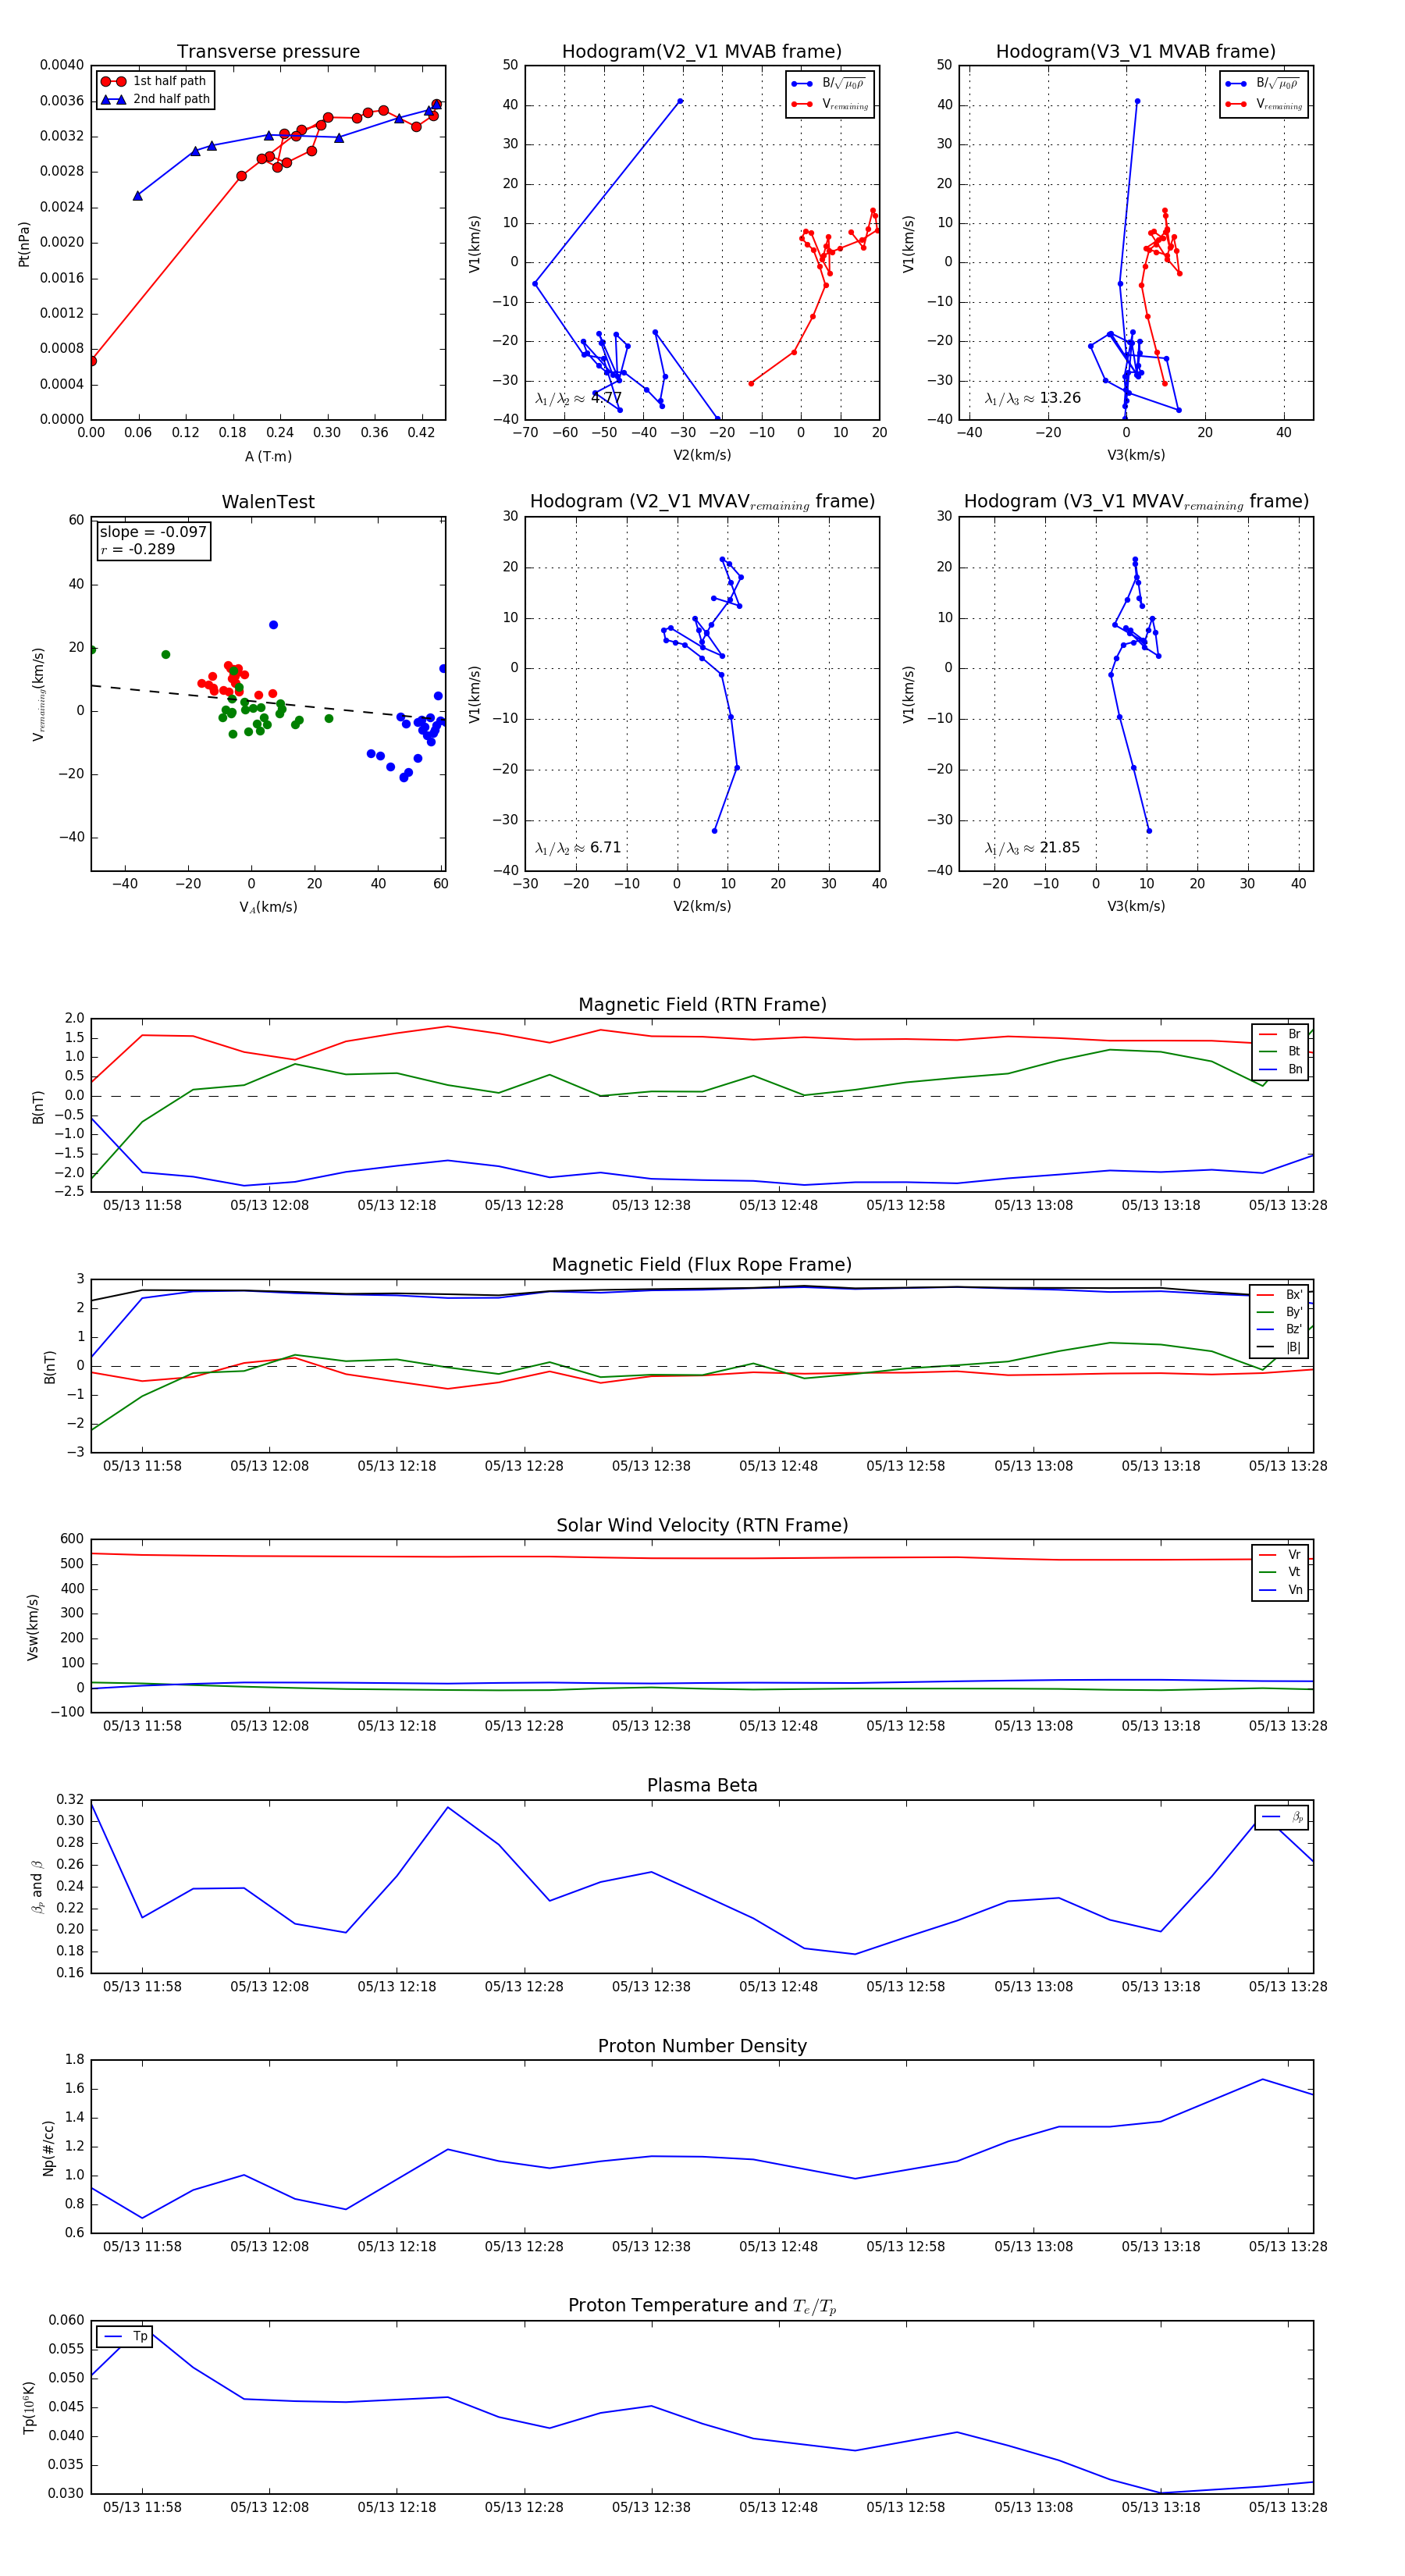Click the 'Magnetic Field (RTN Frame)' title
This screenshot has width=1405, height=2576.
coord(702,1005)
